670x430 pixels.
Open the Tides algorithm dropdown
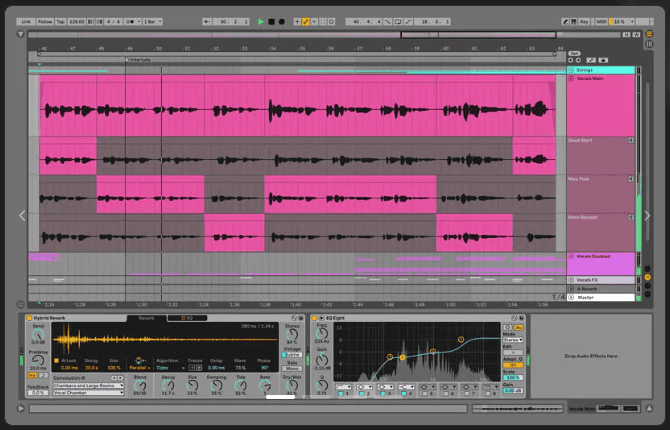point(170,368)
